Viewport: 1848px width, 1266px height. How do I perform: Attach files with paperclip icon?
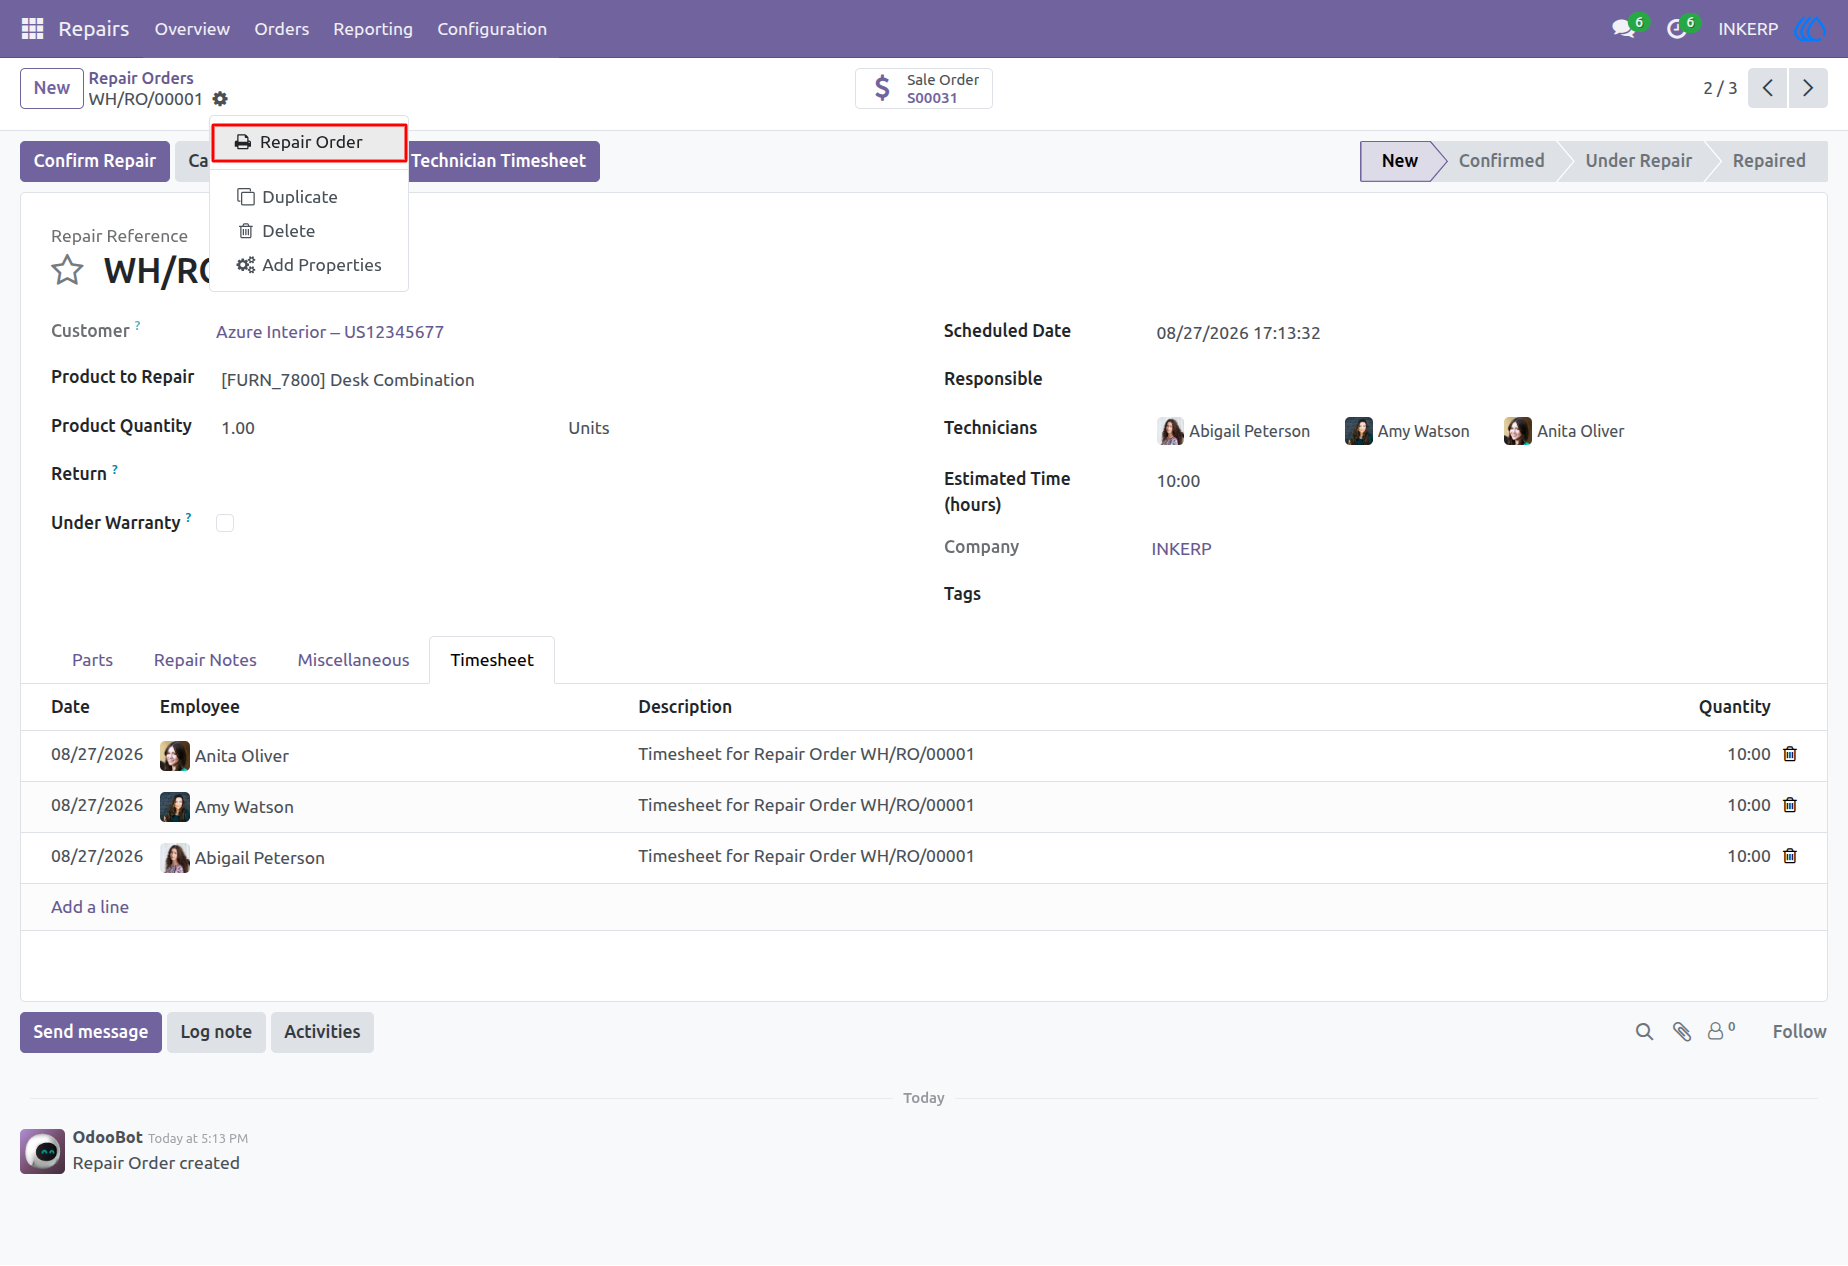coord(1682,1032)
